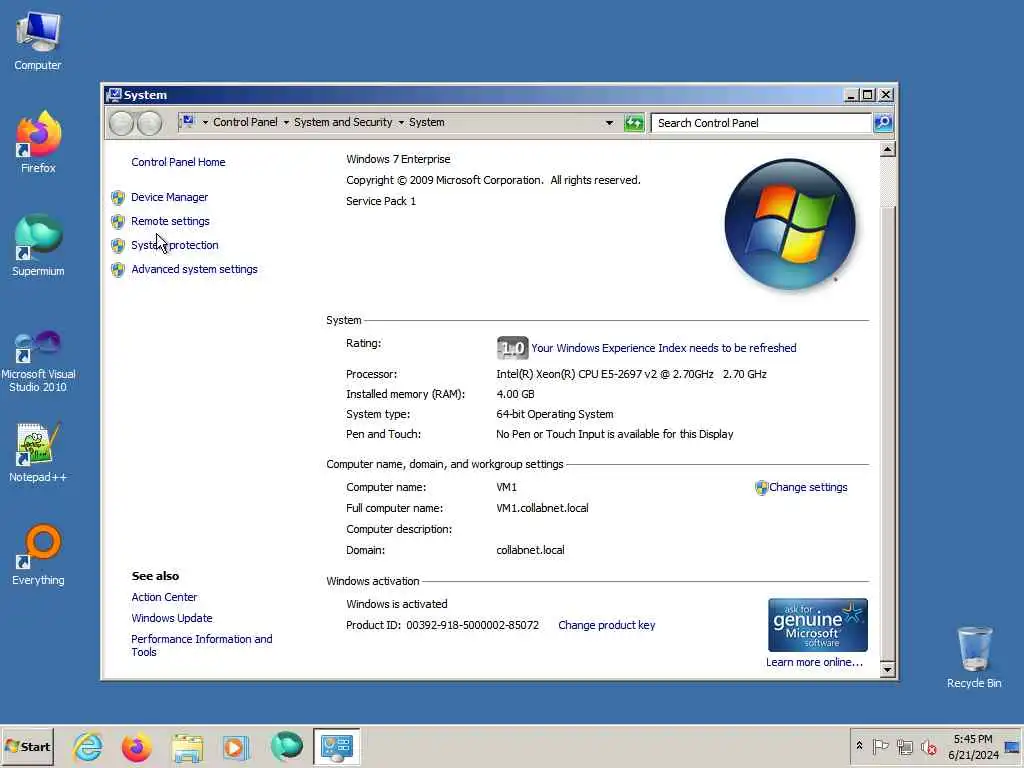The width and height of the screenshot is (1024, 768).
Task: Open the Recycle Bin
Action: [974, 658]
